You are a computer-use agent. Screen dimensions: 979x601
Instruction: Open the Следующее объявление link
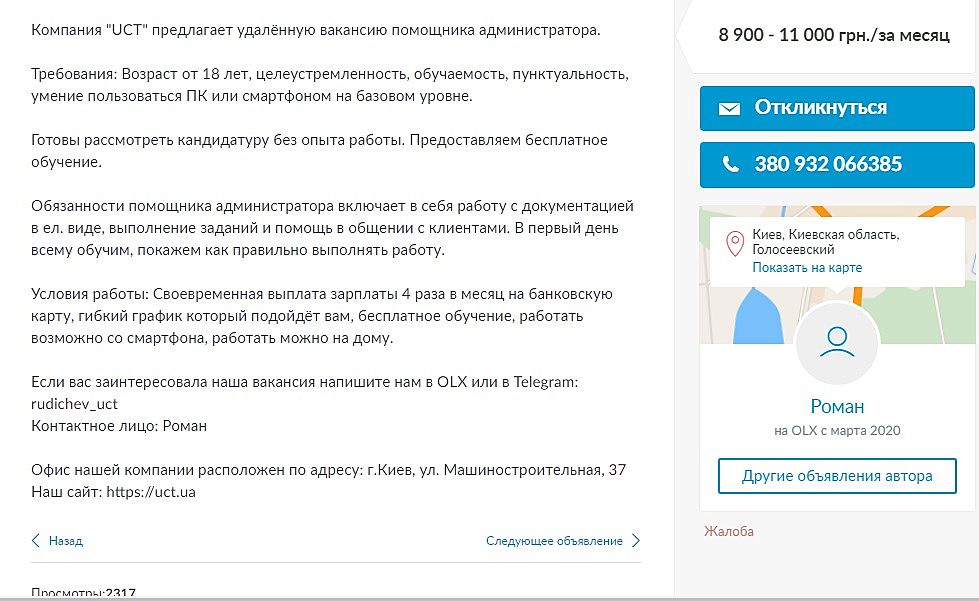[x=554, y=541]
